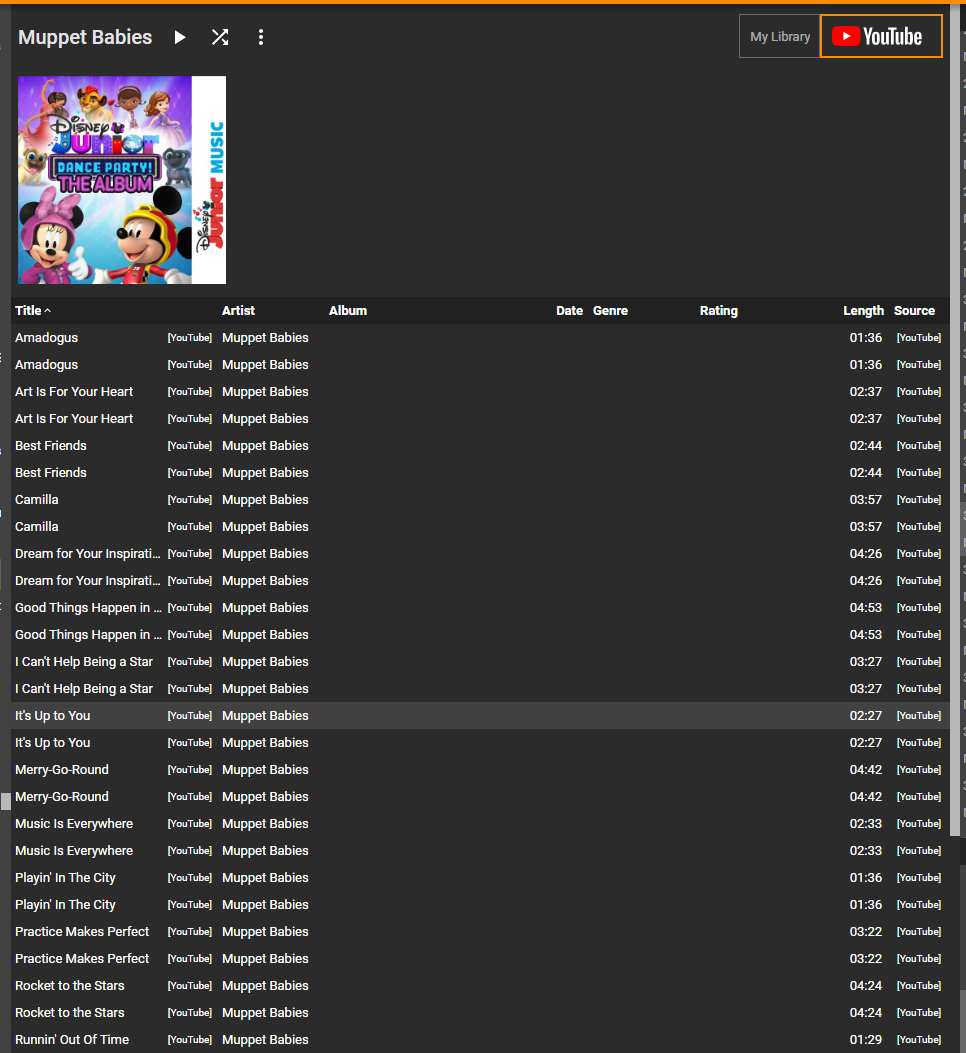This screenshot has height=1053, width=966.
Task: Click the Rating column header
Action: pos(719,310)
